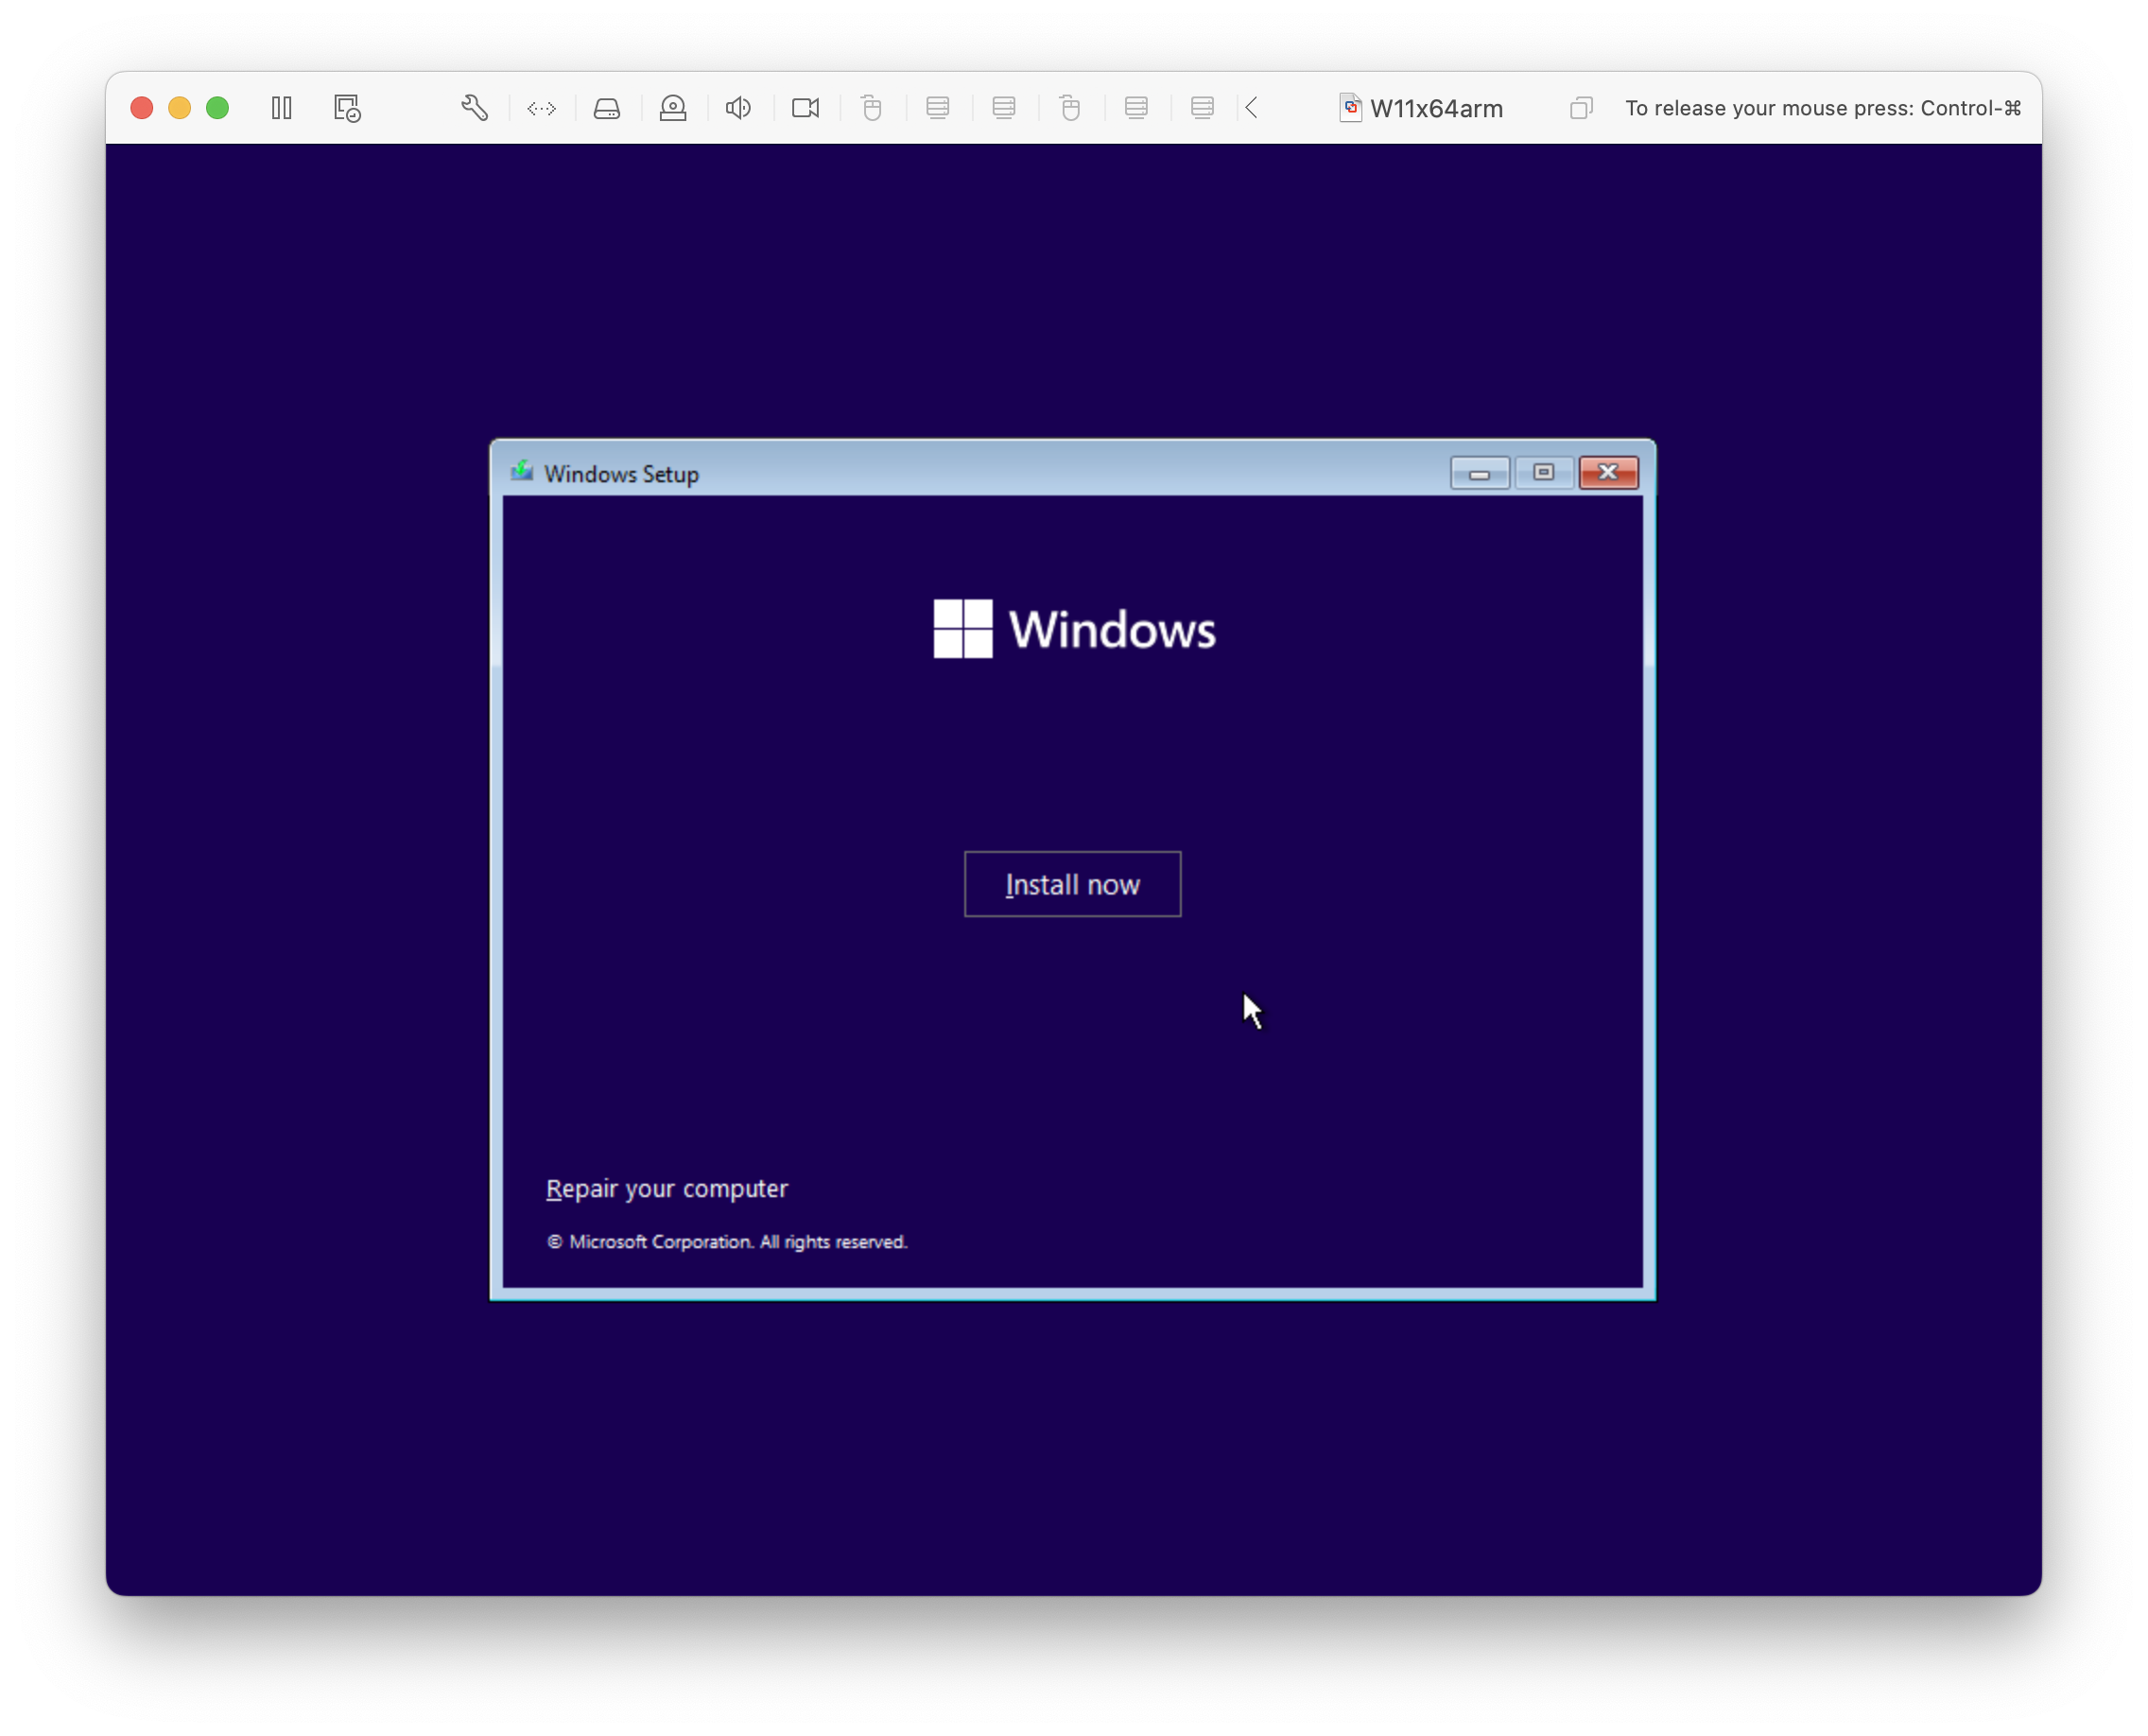The image size is (2148, 1736).
Task: Click the full screen toggle near W11x64arm
Action: [1580, 107]
